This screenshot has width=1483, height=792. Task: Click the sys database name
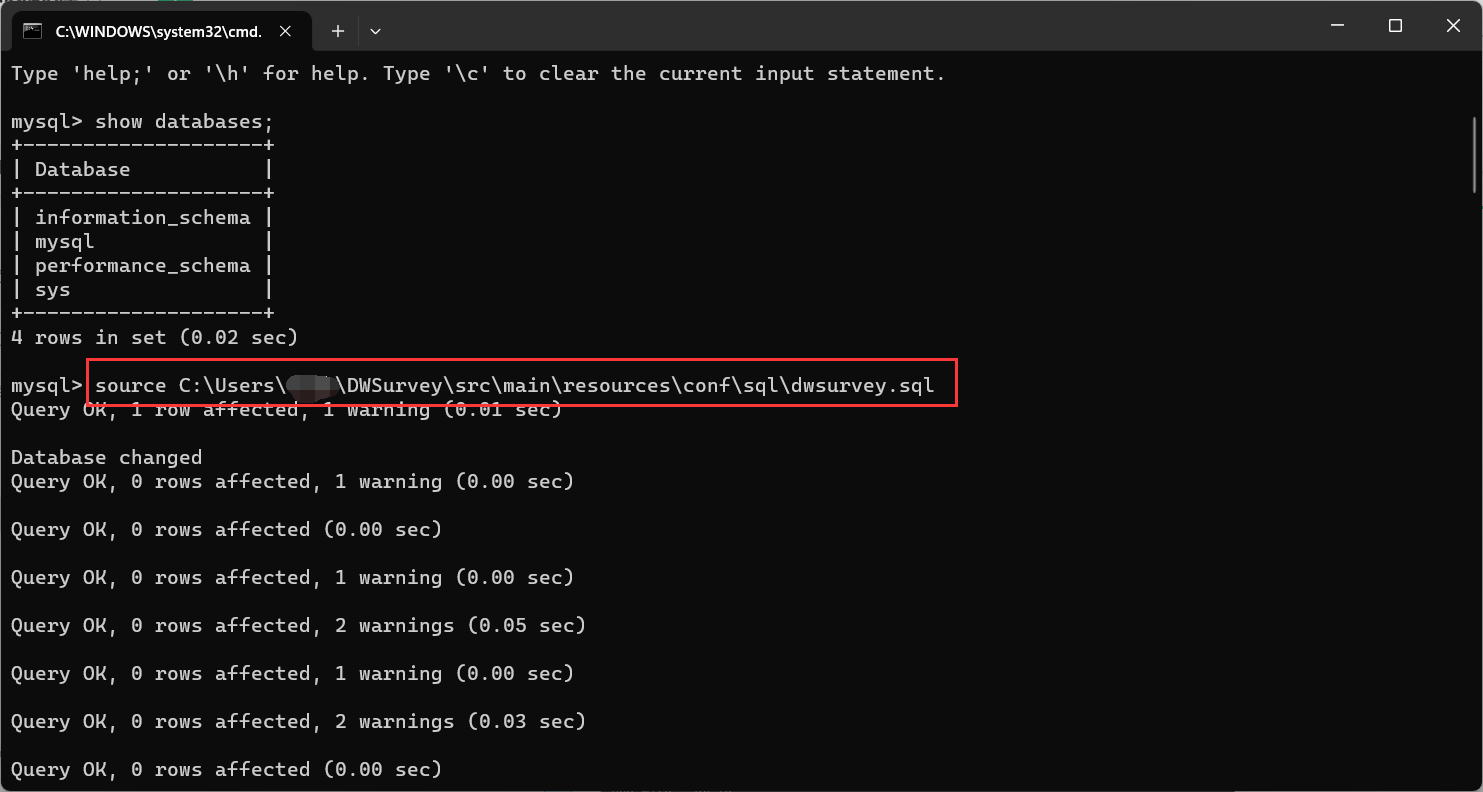pos(52,289)
